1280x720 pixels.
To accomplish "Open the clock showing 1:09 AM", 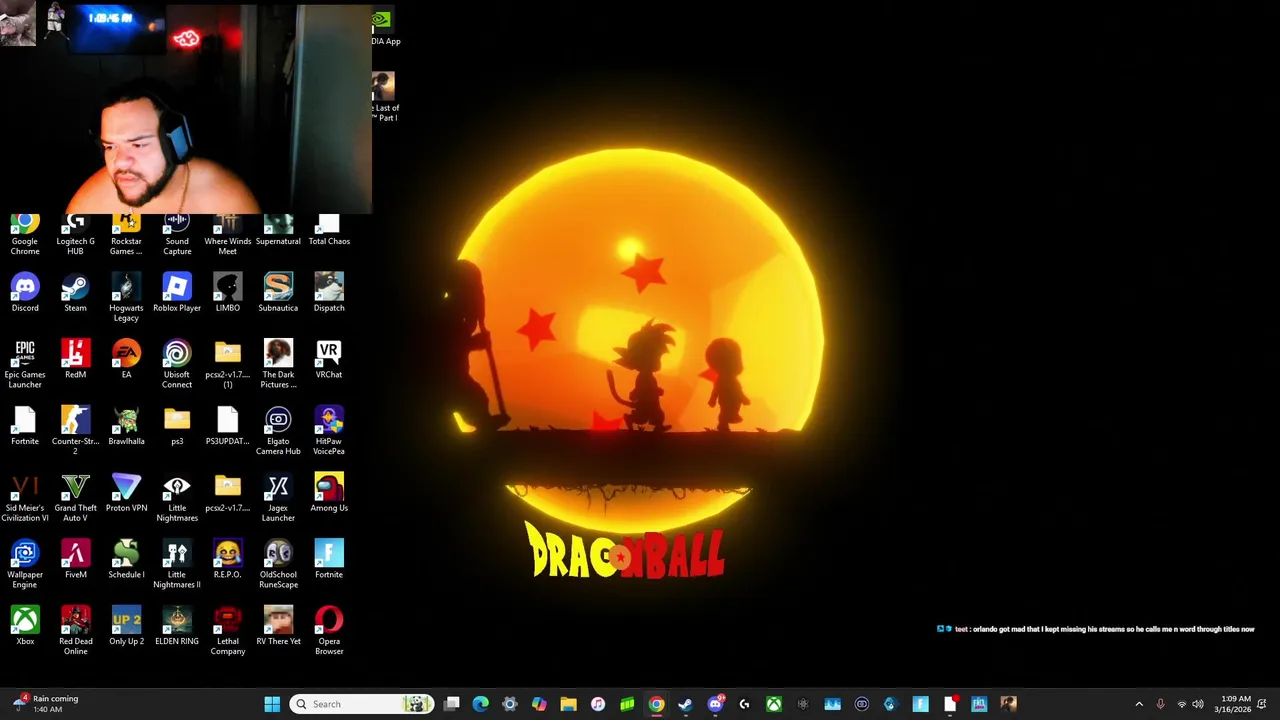I will (1233, 704).
